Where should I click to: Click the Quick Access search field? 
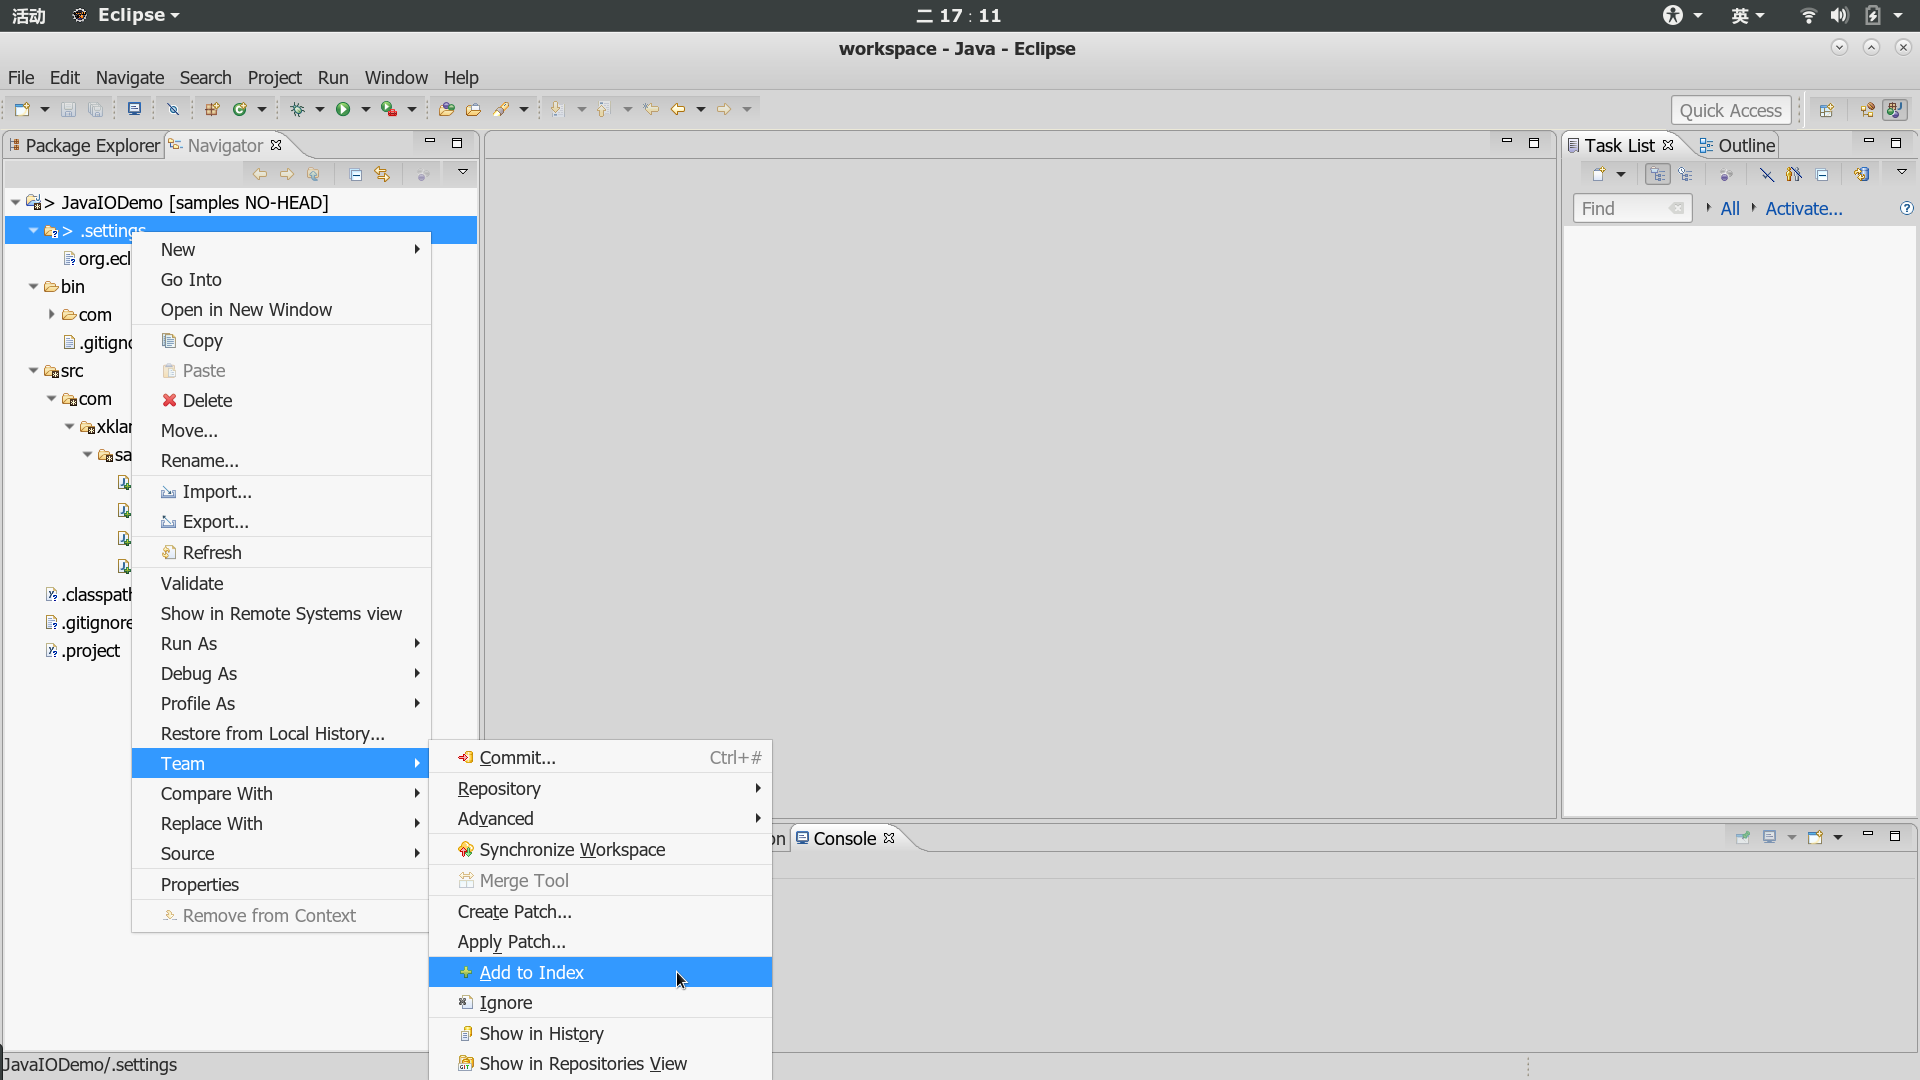(x=1730, y=110)
